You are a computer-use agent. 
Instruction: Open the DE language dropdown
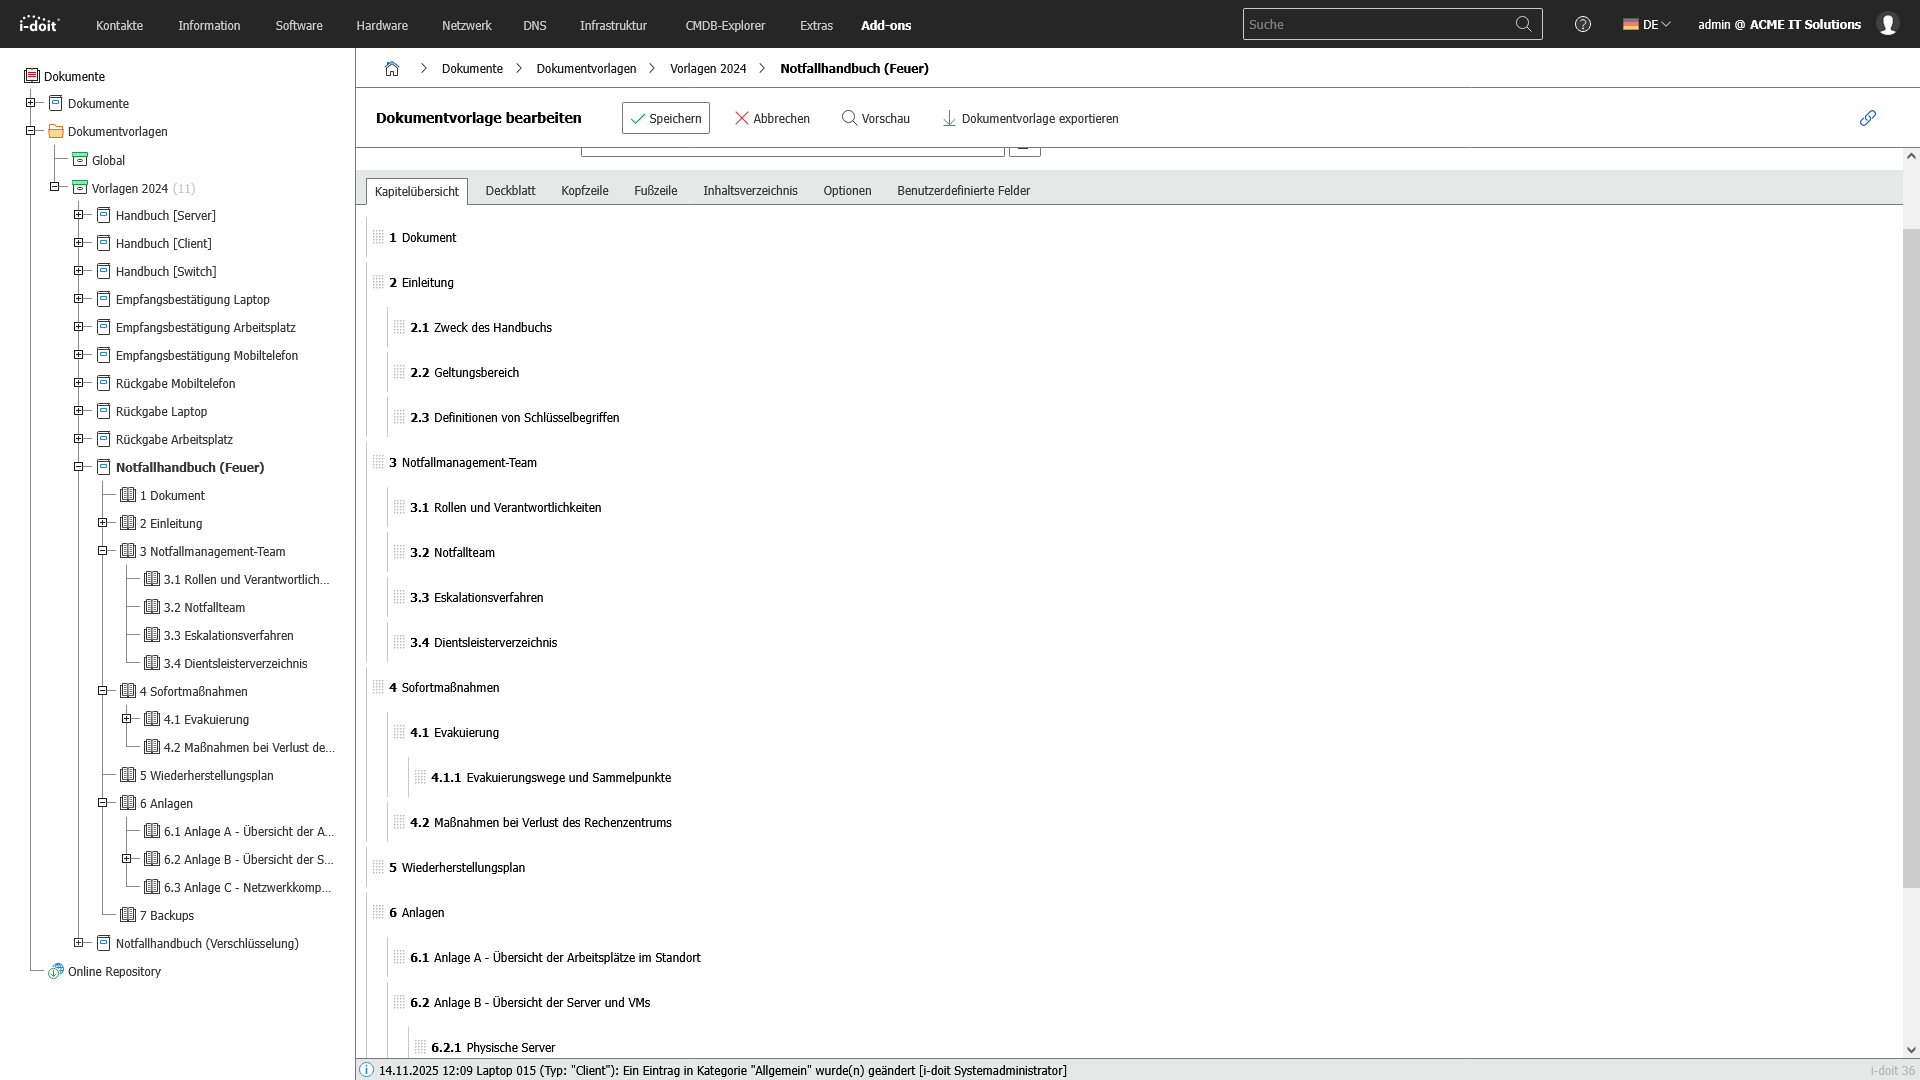(1647, 24)
